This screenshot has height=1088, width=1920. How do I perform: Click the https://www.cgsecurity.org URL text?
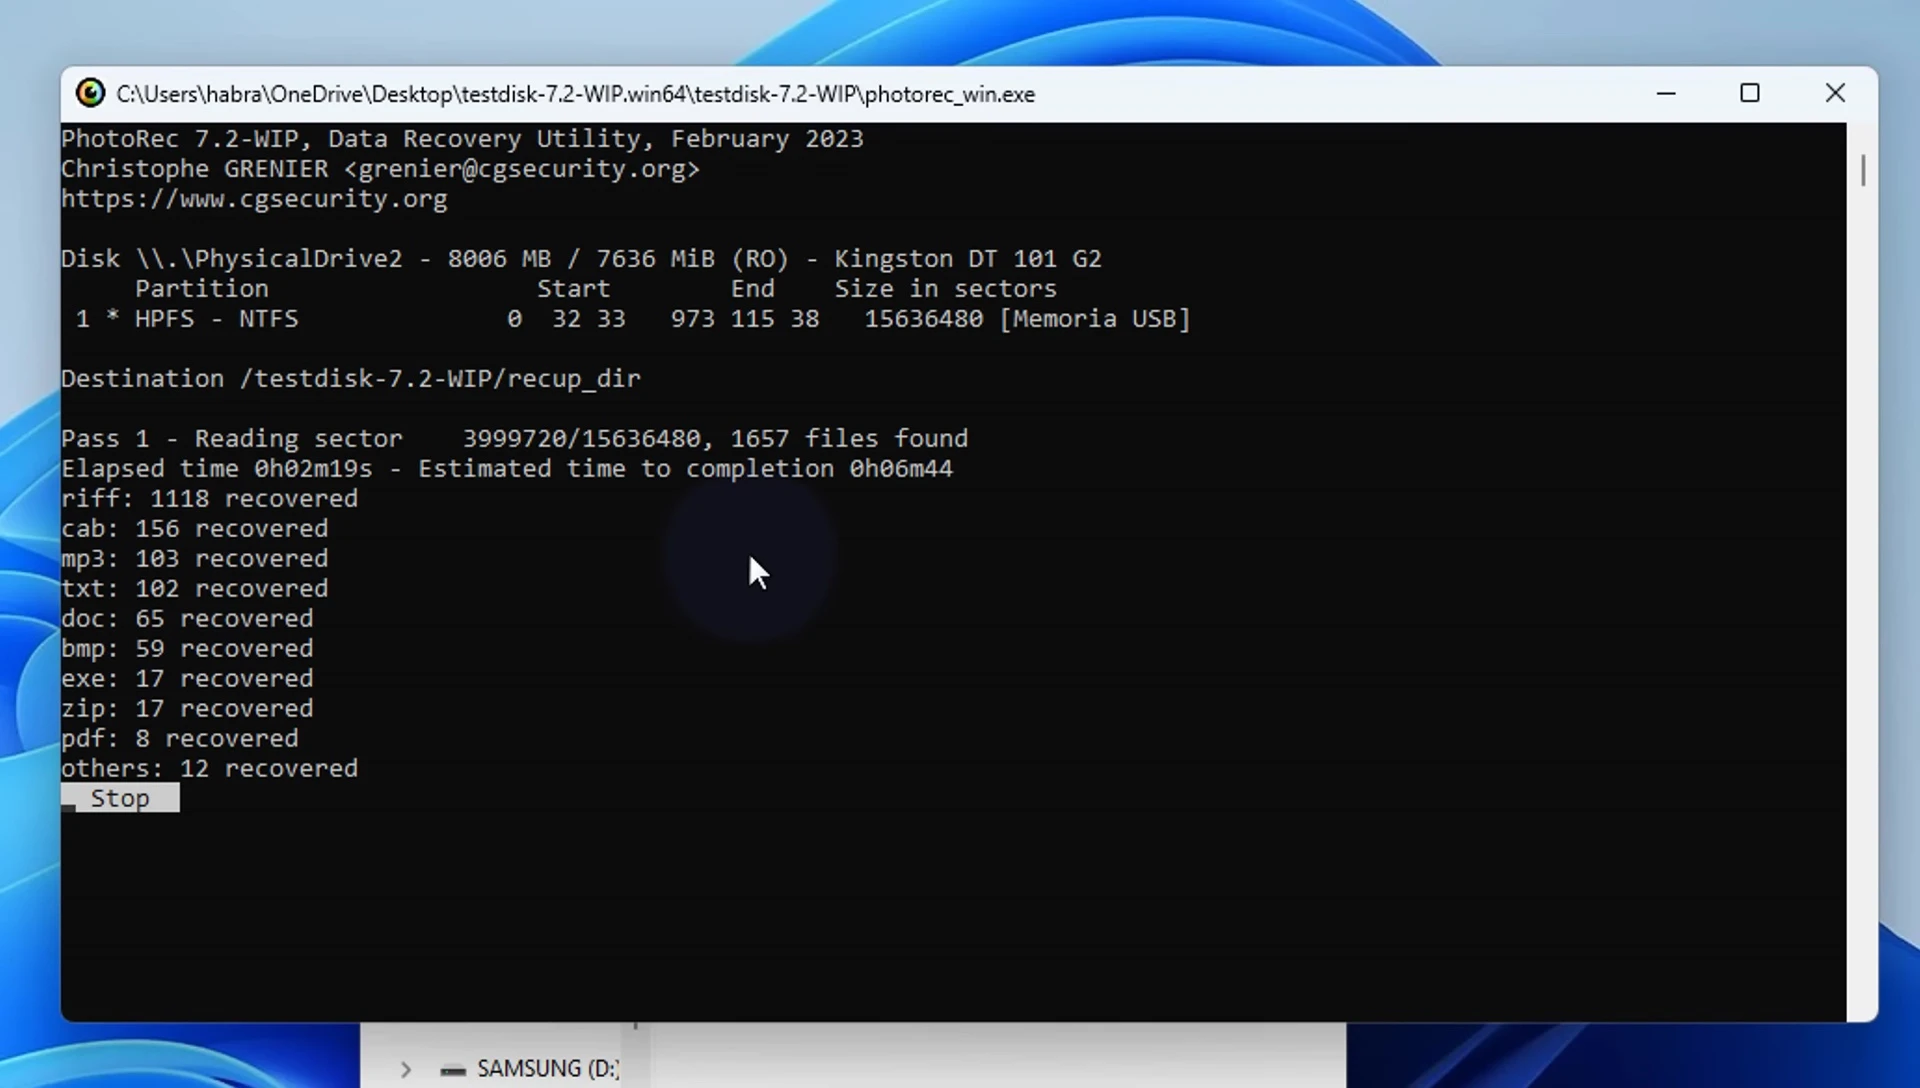point(254,199)
